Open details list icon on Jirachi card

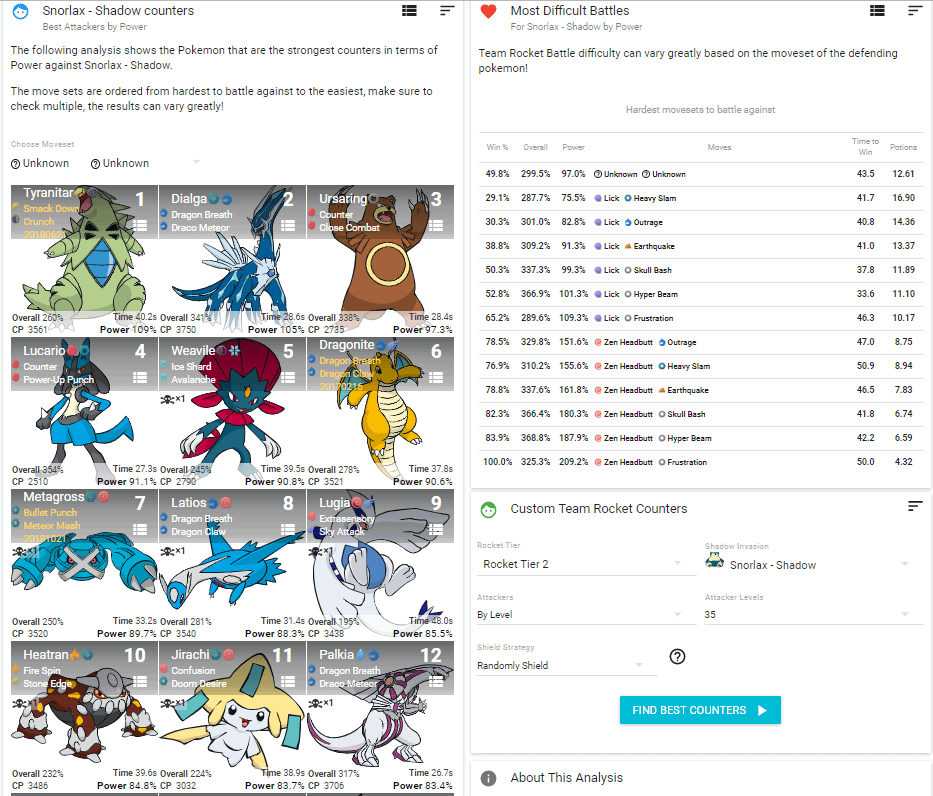288,681
